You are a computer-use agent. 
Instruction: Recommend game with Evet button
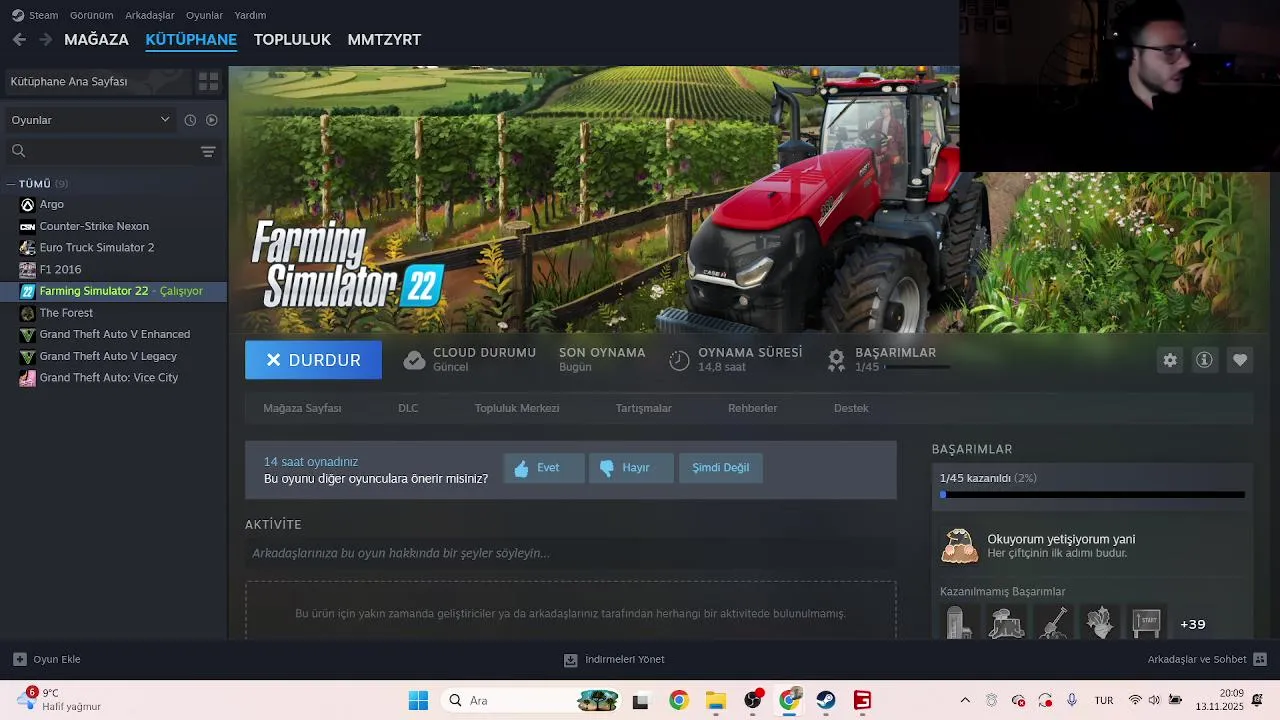pos(544,468)
